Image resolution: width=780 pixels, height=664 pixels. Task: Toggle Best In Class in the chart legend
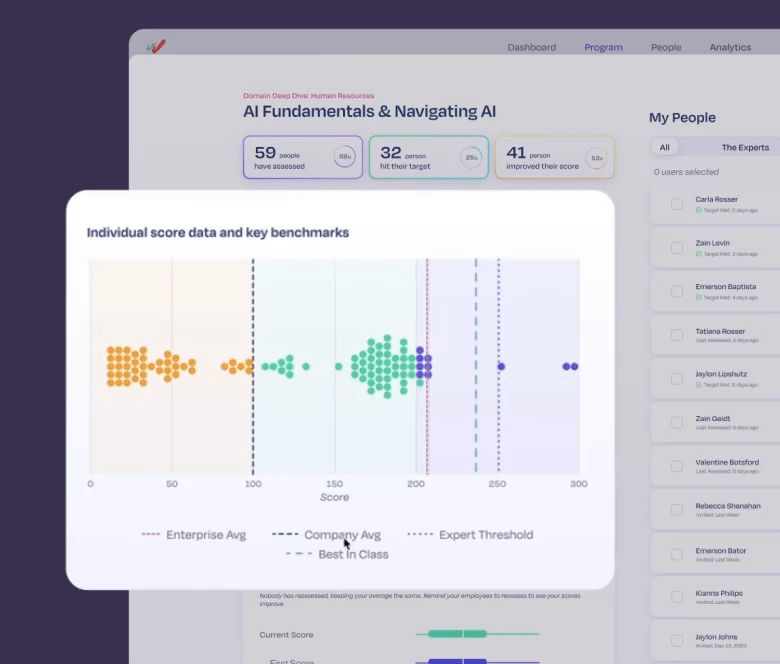337,554
